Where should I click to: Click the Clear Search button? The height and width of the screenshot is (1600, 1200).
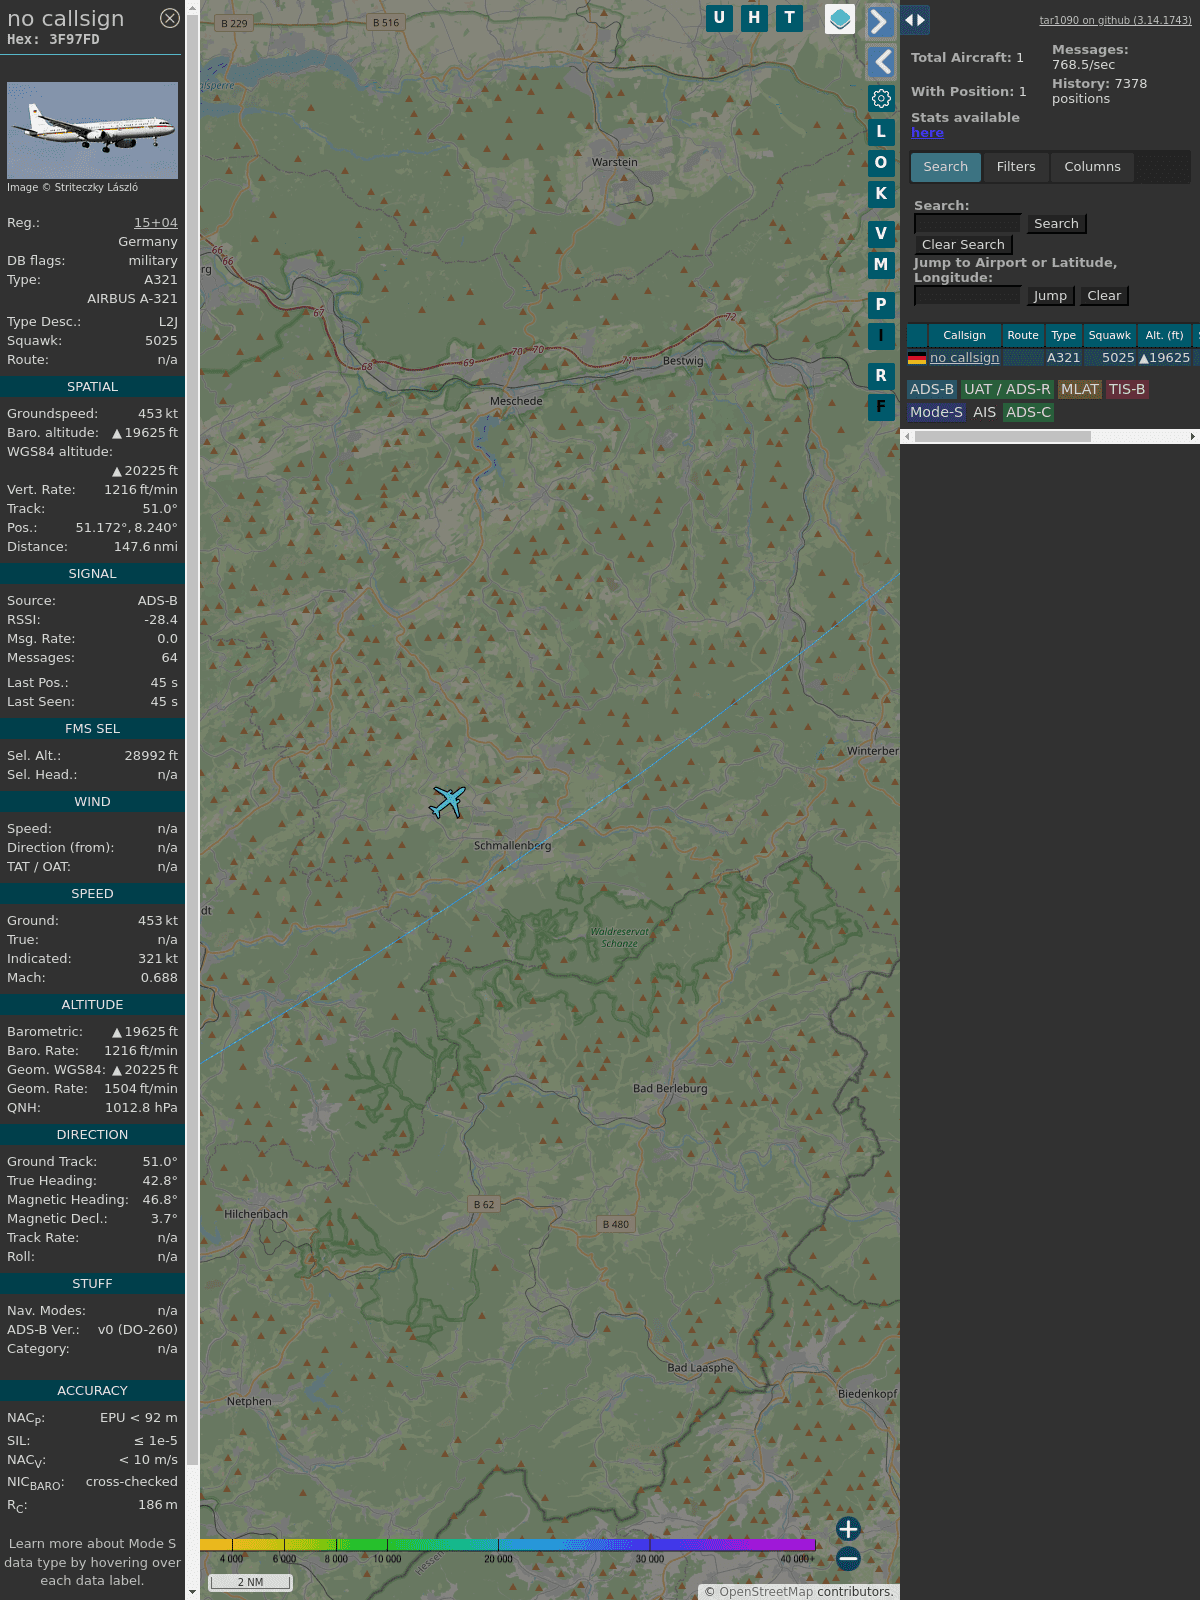pyautogui.click(x=963, y=245)
